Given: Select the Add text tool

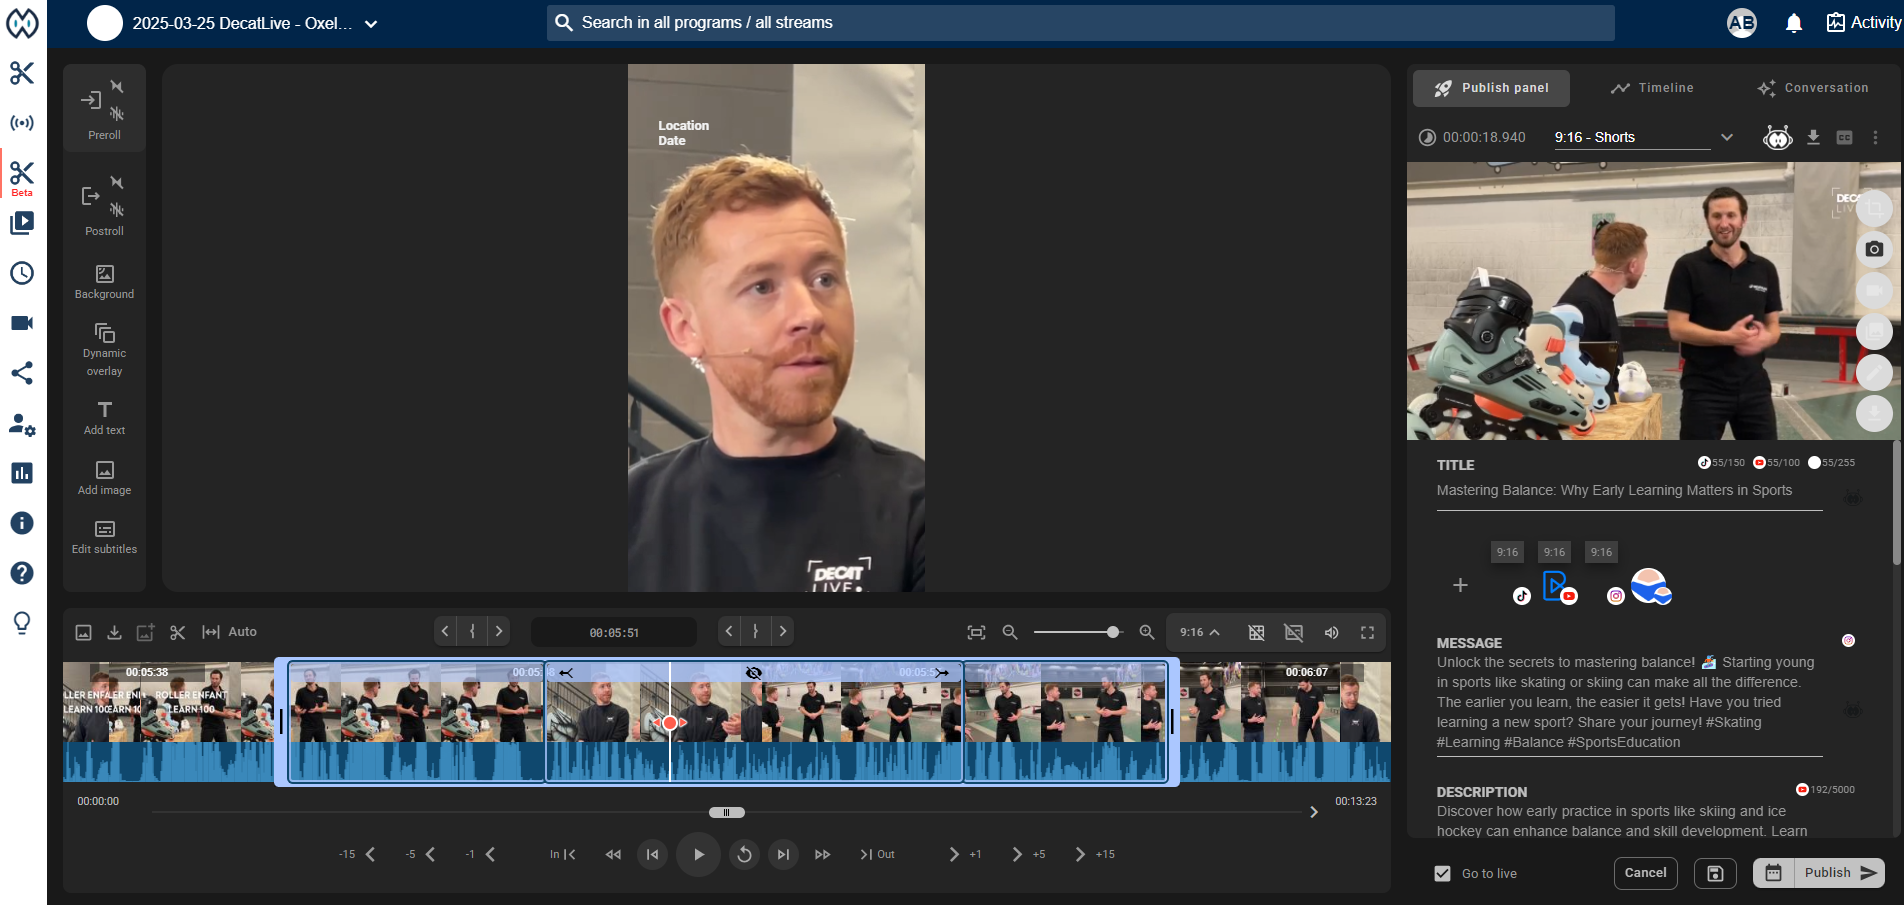Looking at the screenshot, I should coord(104,417).
